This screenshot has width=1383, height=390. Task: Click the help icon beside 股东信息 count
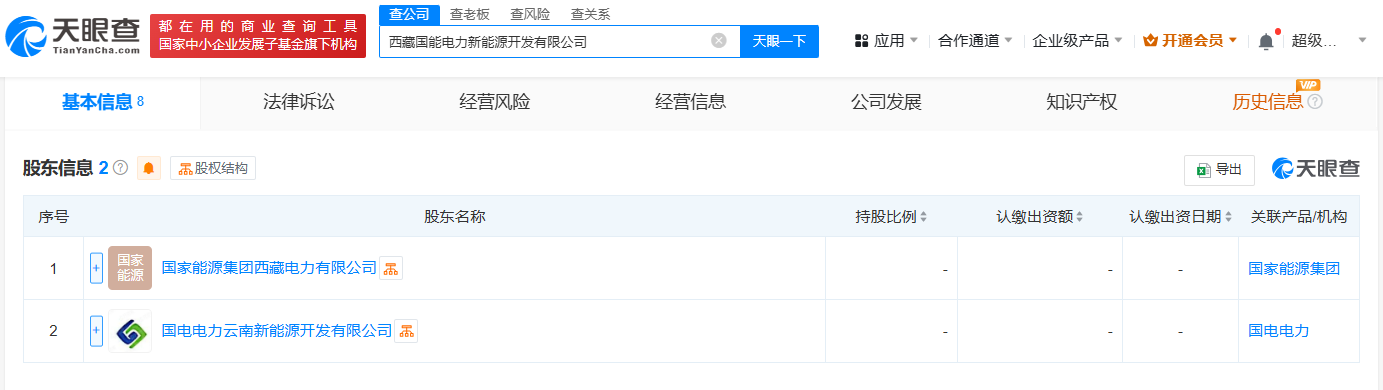point(120,168)
